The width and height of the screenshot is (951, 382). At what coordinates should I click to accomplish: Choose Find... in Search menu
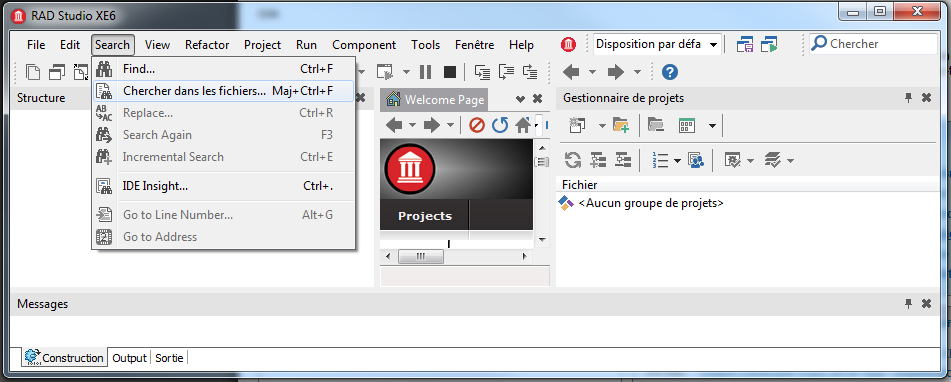coord(223,69)
